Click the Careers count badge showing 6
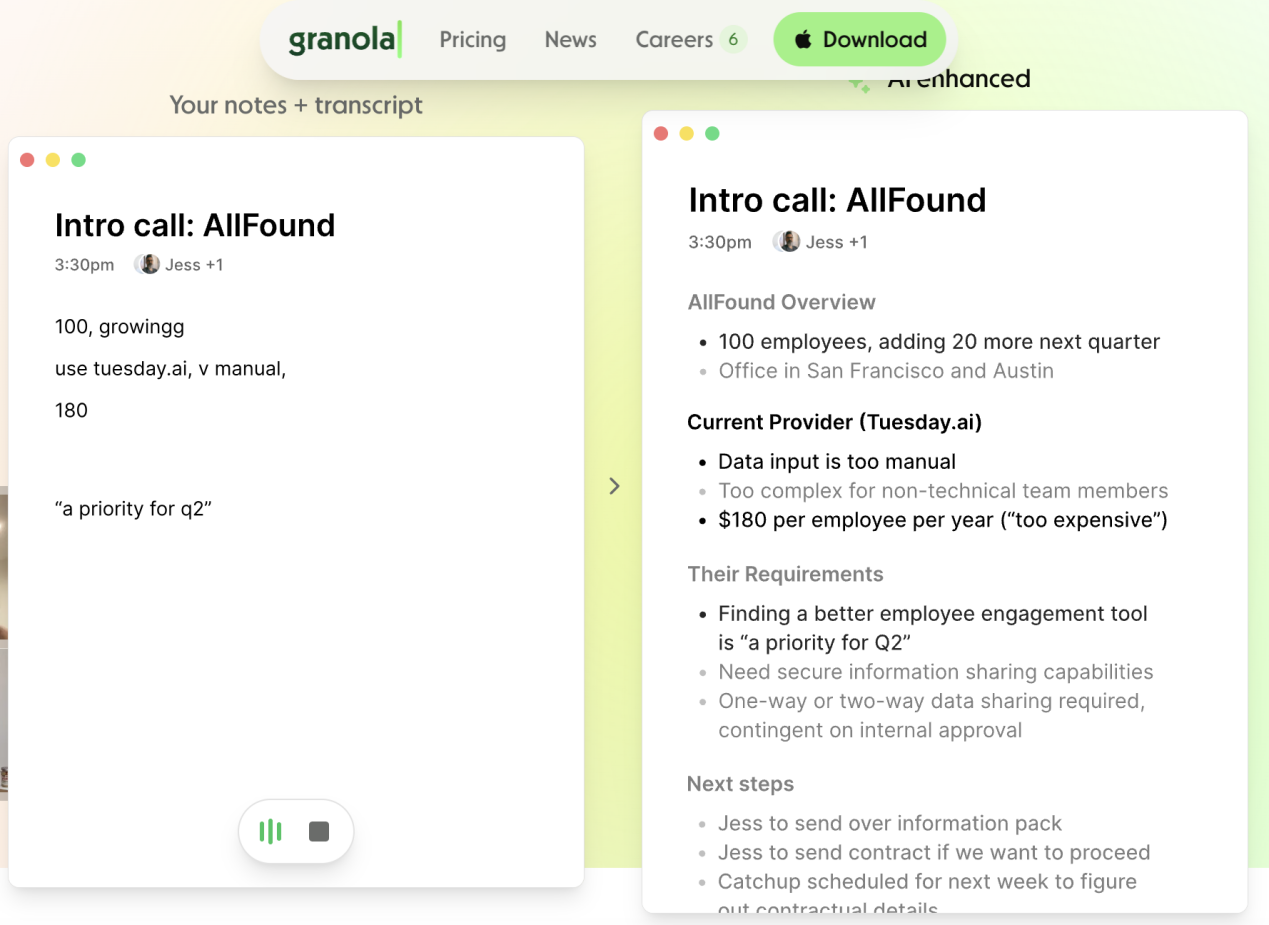The image size is (1269, 925). (733, 40)
